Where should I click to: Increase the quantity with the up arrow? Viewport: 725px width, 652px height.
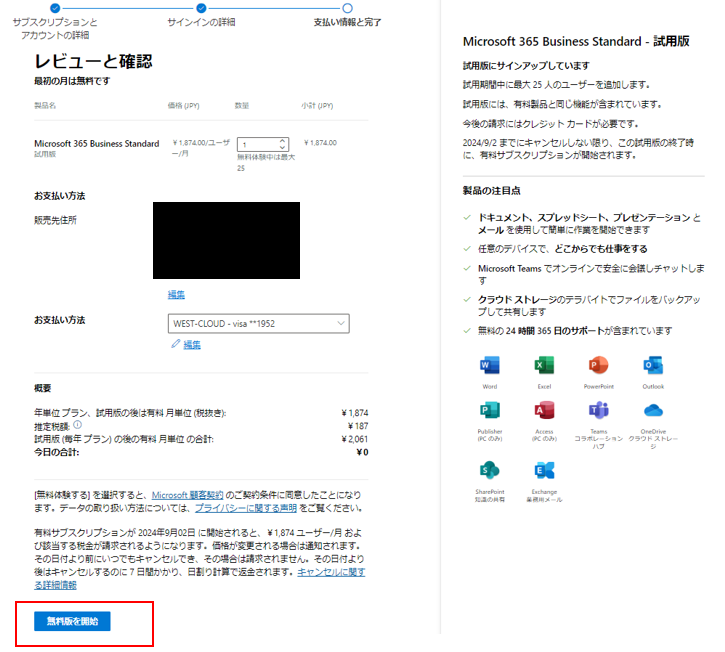(282, 141)
